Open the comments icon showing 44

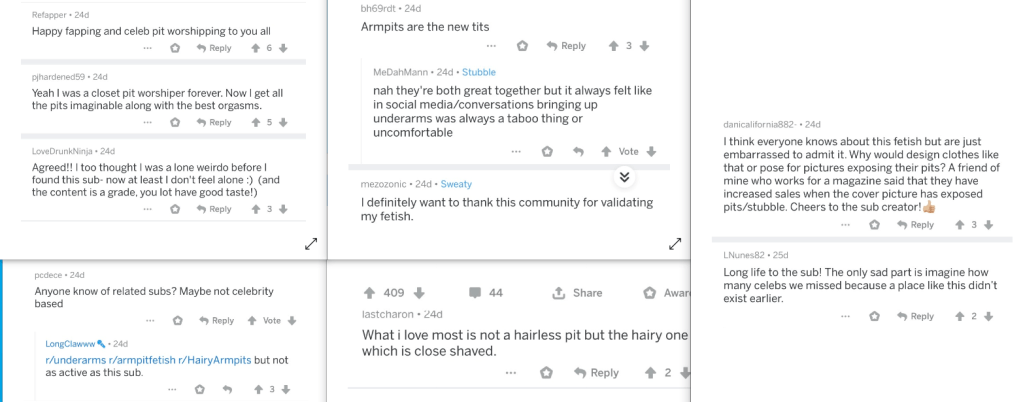475,293
